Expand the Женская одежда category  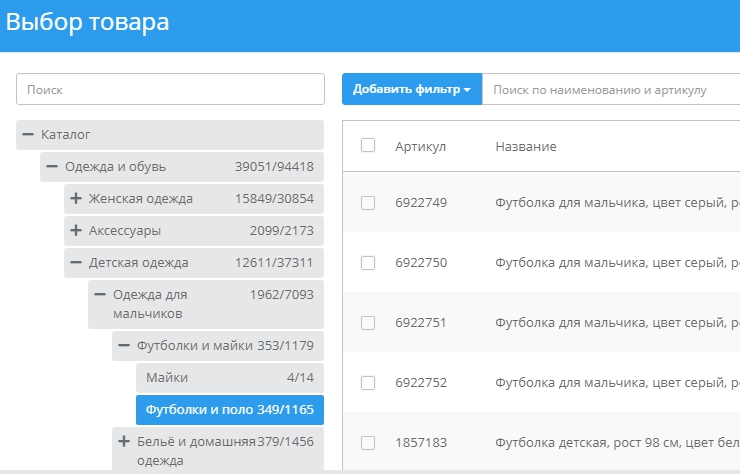tap(76, 199)
